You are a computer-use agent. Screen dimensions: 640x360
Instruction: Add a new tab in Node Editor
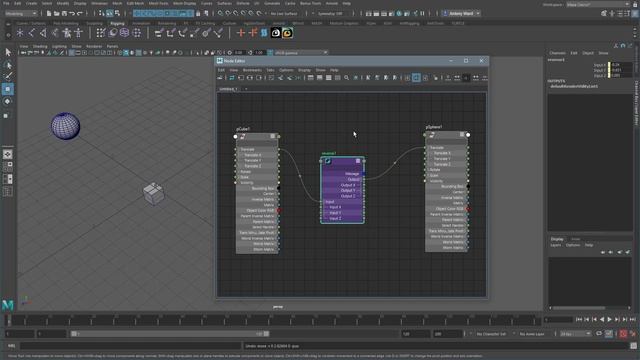(x=246, y=89)
